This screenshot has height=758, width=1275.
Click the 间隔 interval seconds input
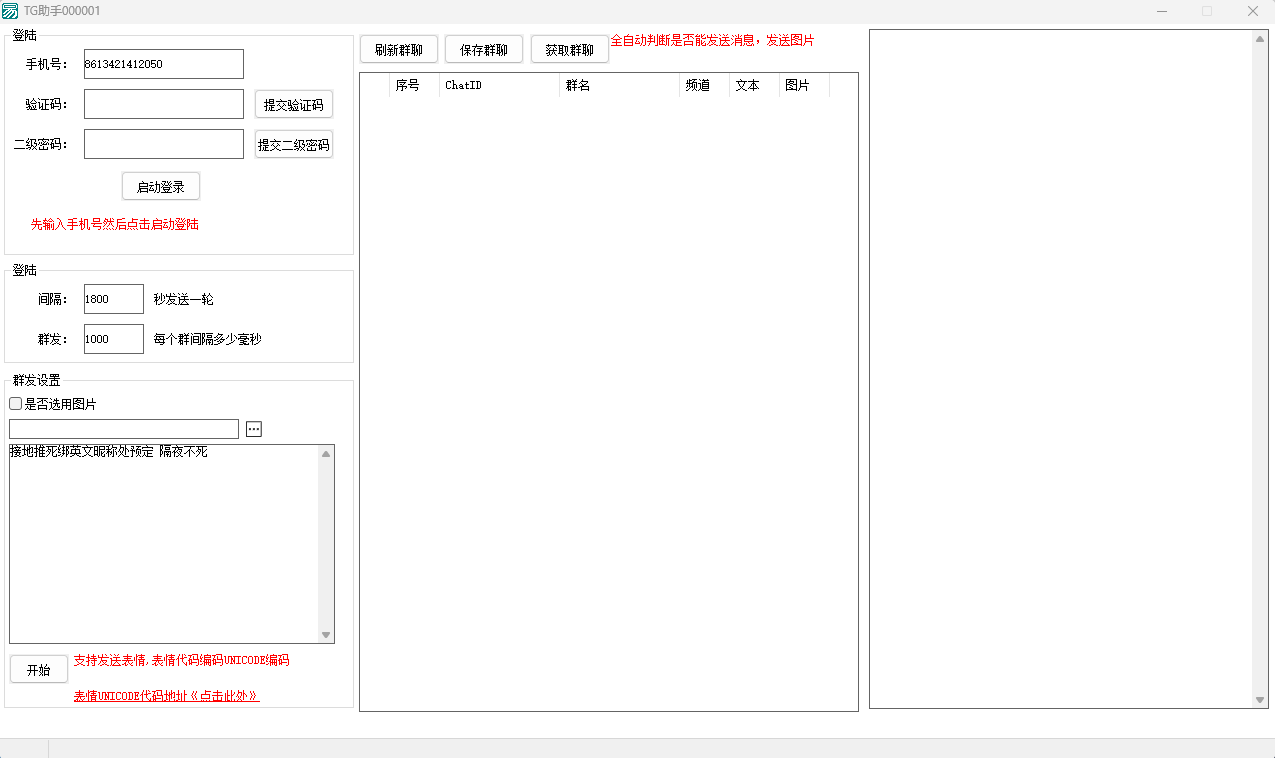[114, 299]
